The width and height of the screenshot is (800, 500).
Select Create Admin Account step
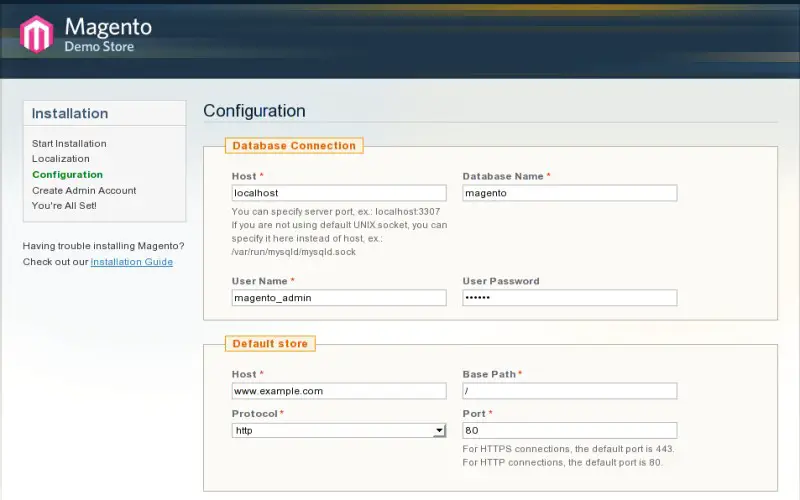coord(84,190)
